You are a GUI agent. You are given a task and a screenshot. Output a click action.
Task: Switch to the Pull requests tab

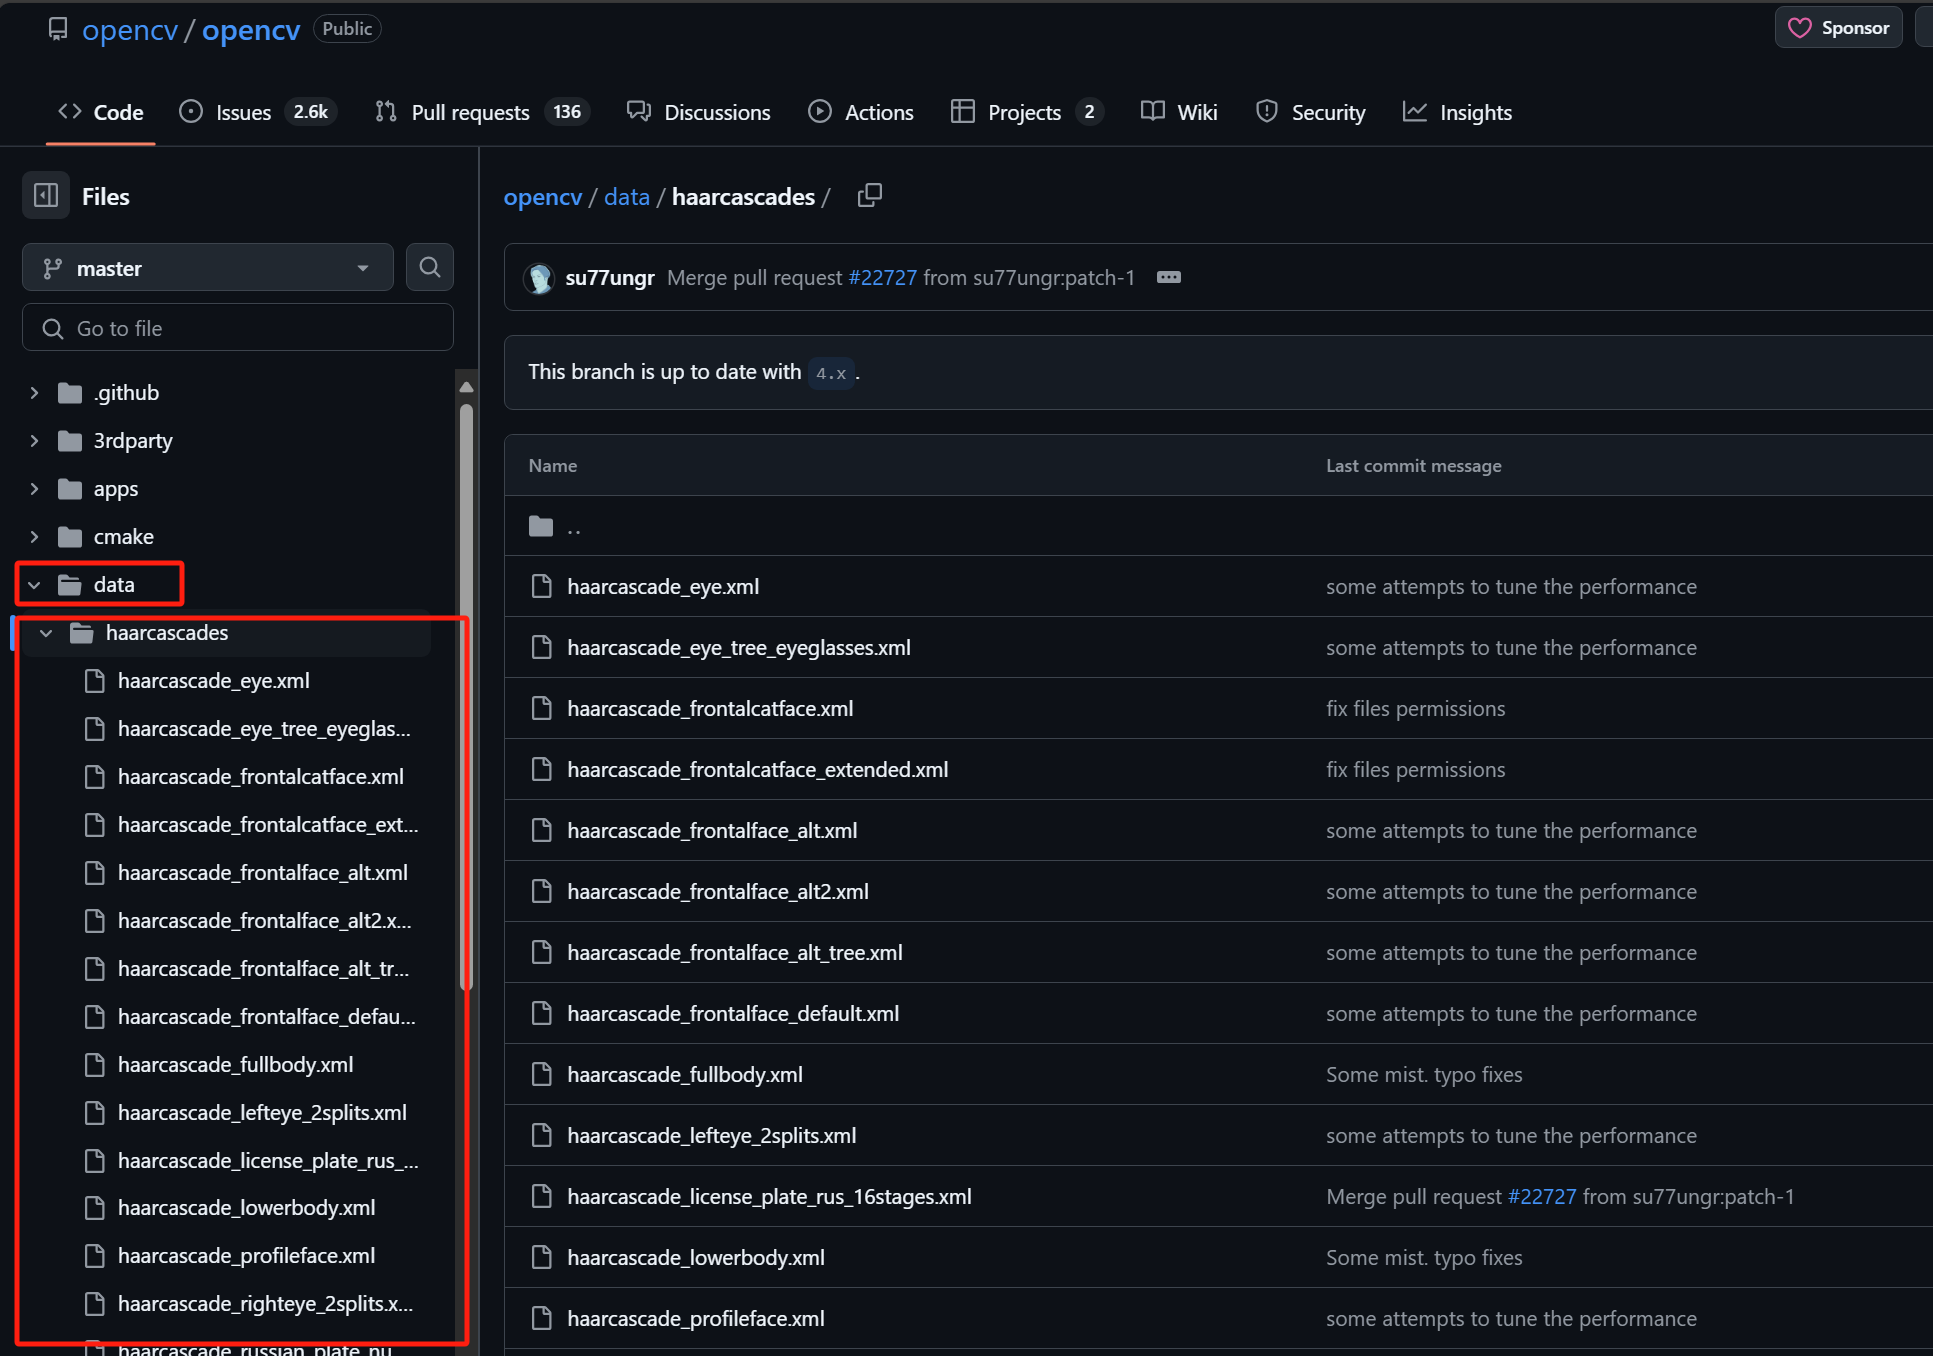coord(470,112)
